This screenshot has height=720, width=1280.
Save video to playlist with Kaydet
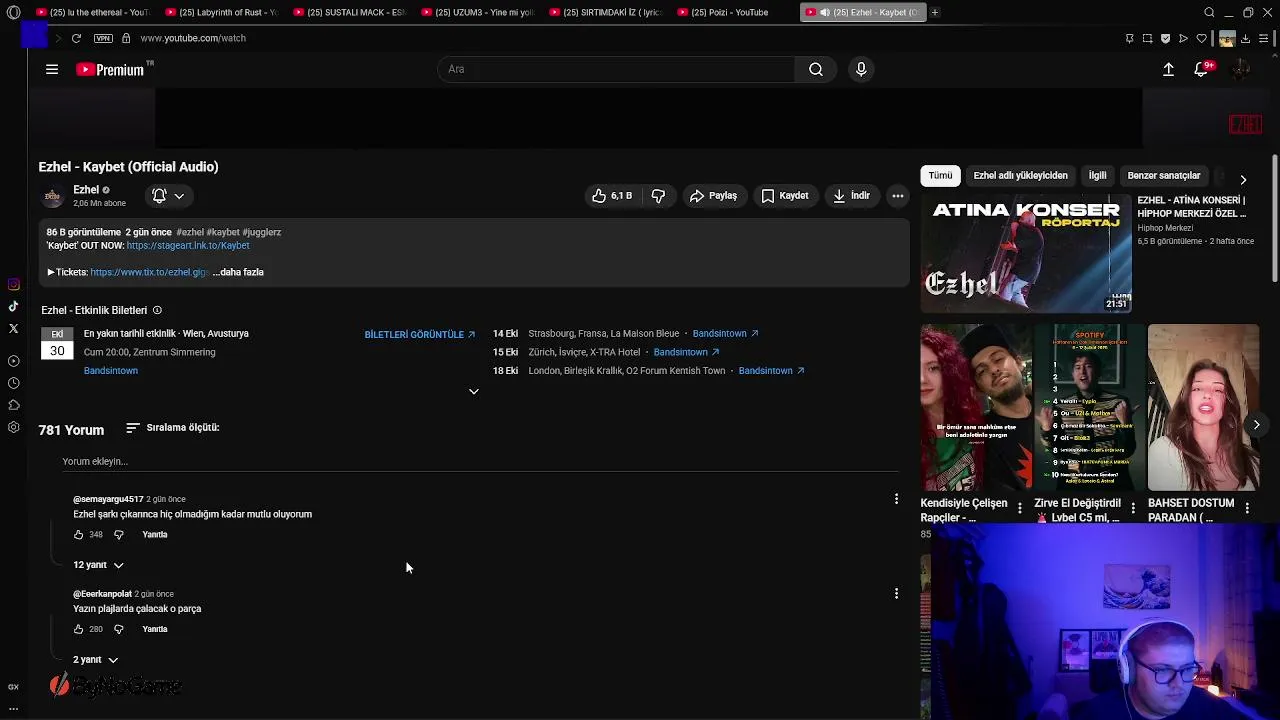(785, 196)
